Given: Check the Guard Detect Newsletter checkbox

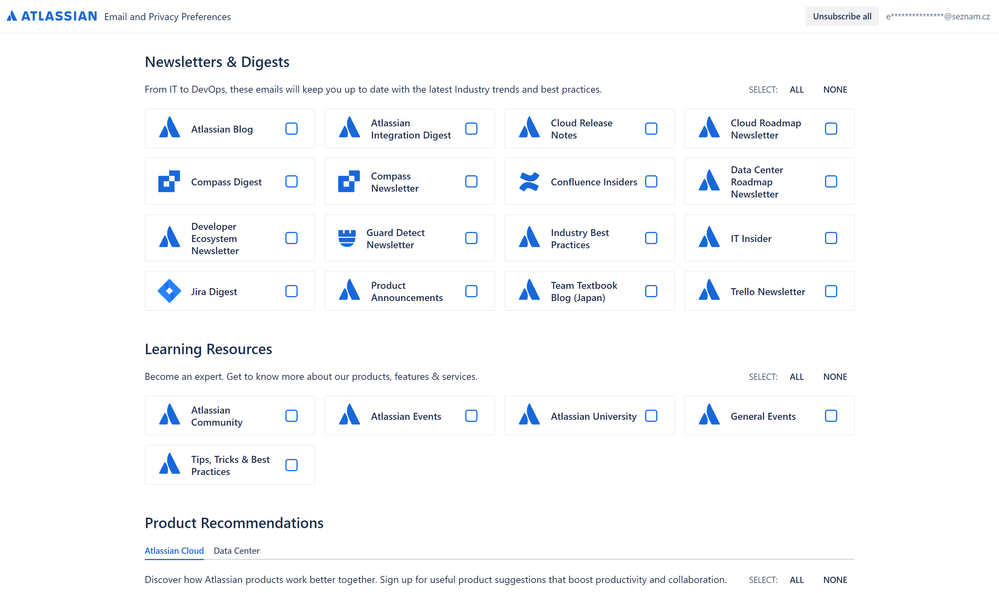Looking at the screenshot, I should [x=471, y=238].
